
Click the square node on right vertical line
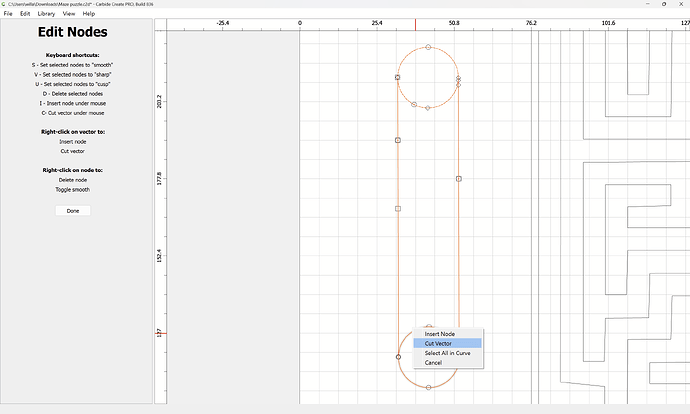click(459, 179)
